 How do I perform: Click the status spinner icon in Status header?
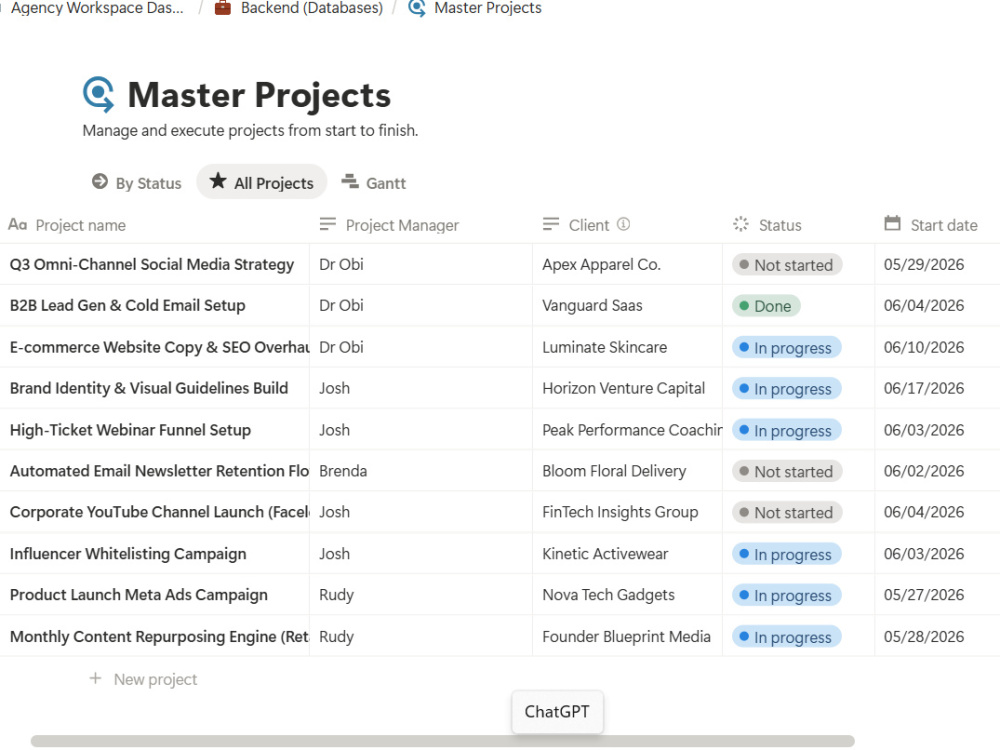pos(740,224)
